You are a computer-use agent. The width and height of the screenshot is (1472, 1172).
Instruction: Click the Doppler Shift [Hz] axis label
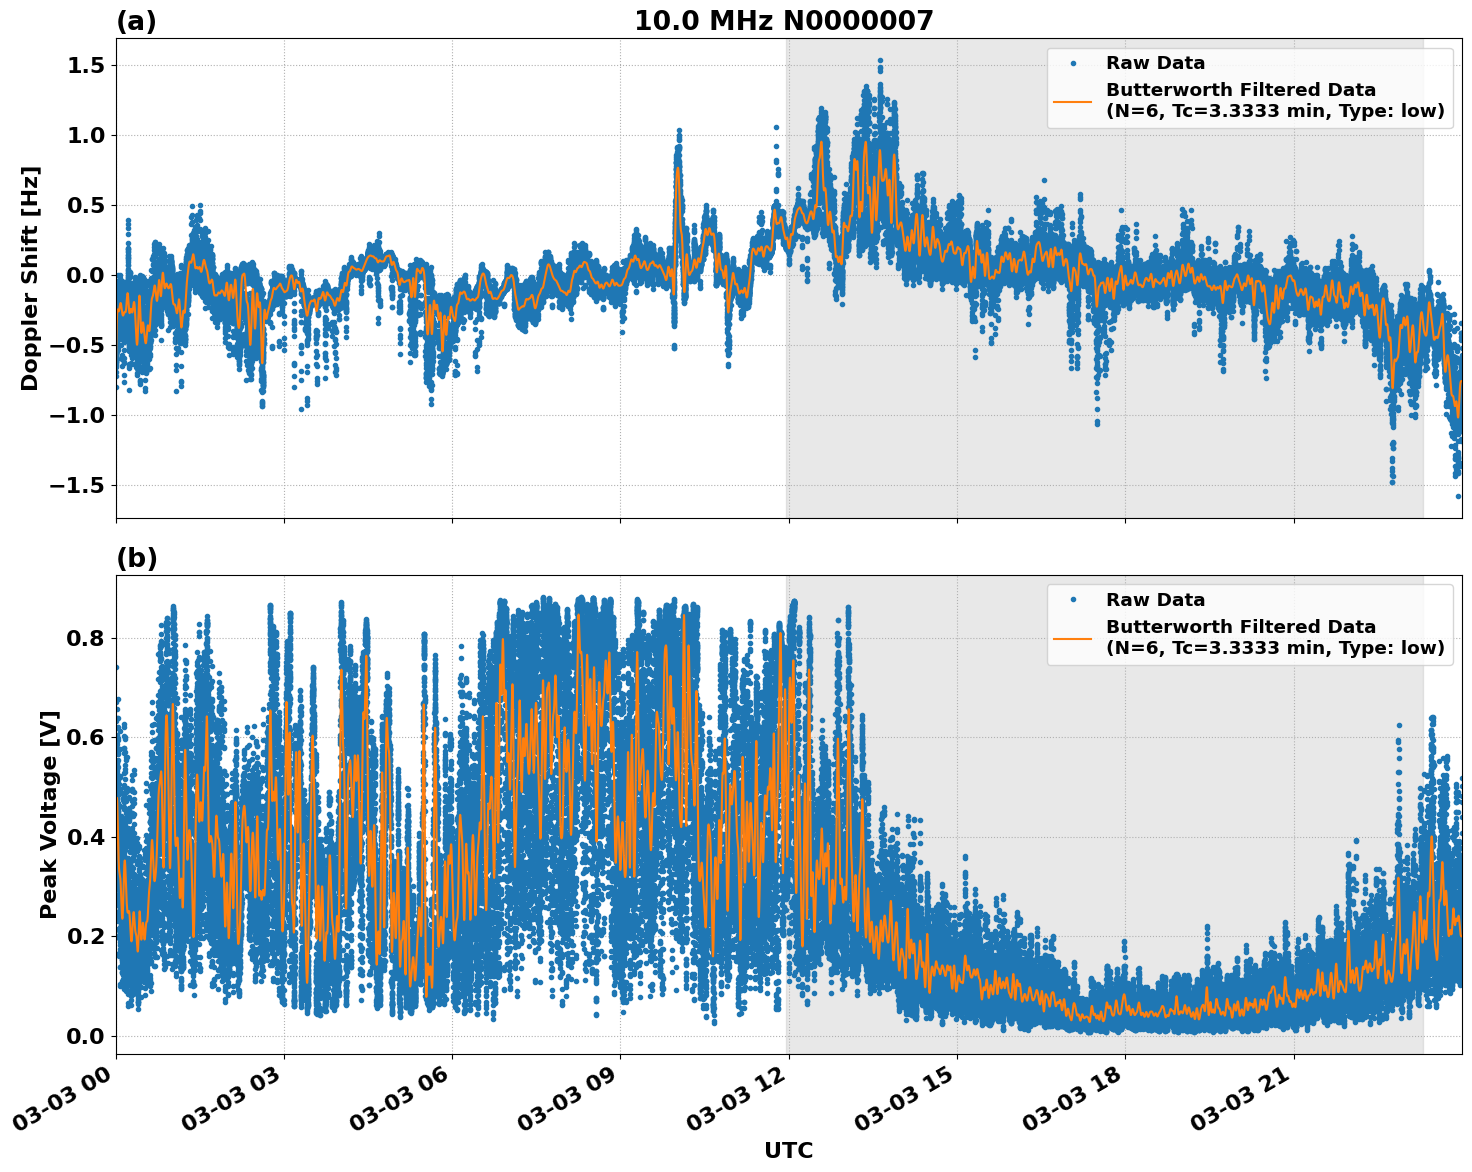click(33, 273)
